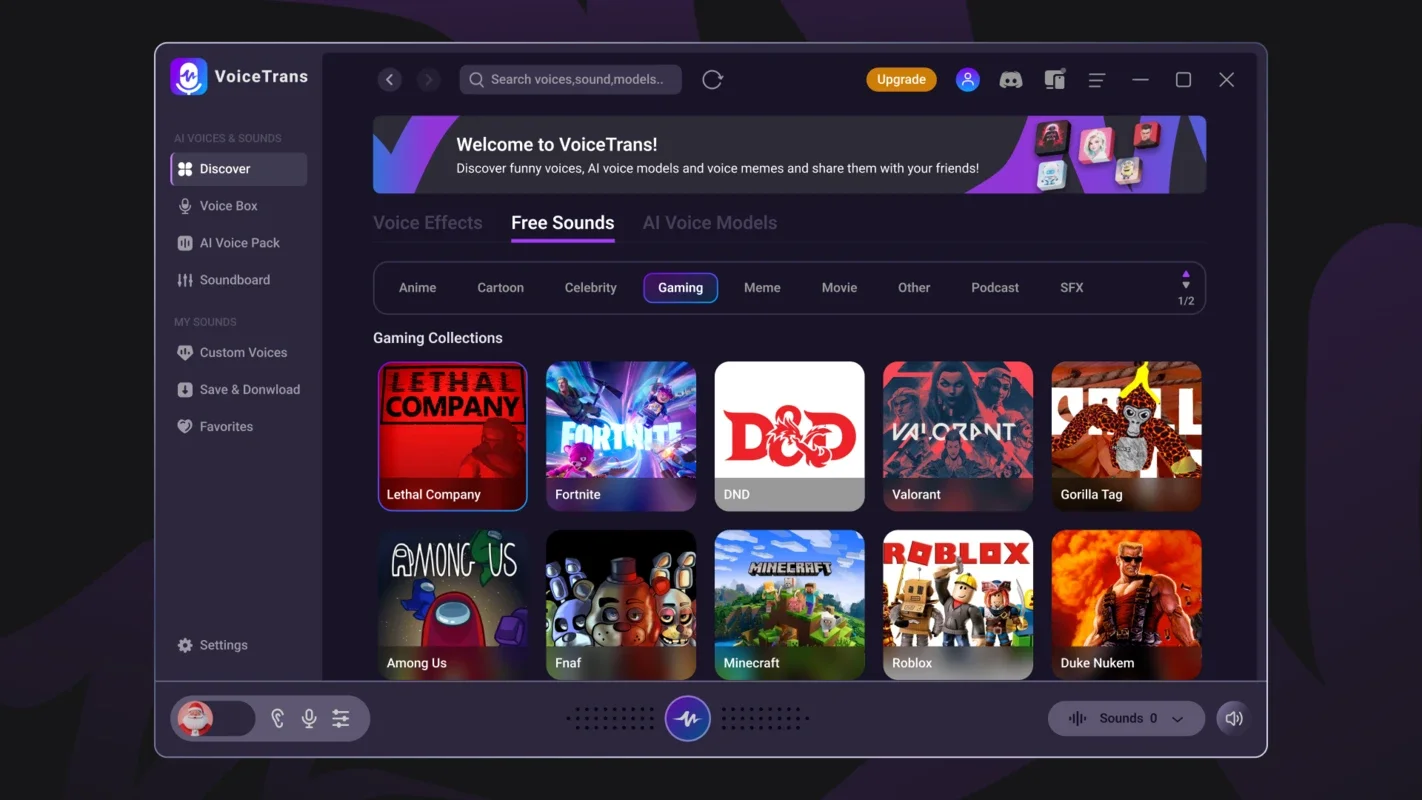This screenshot has width=1422, height=800.
Task: Open the Lethal Company collection
Action: pyautogui.click(x=453, y=436)
